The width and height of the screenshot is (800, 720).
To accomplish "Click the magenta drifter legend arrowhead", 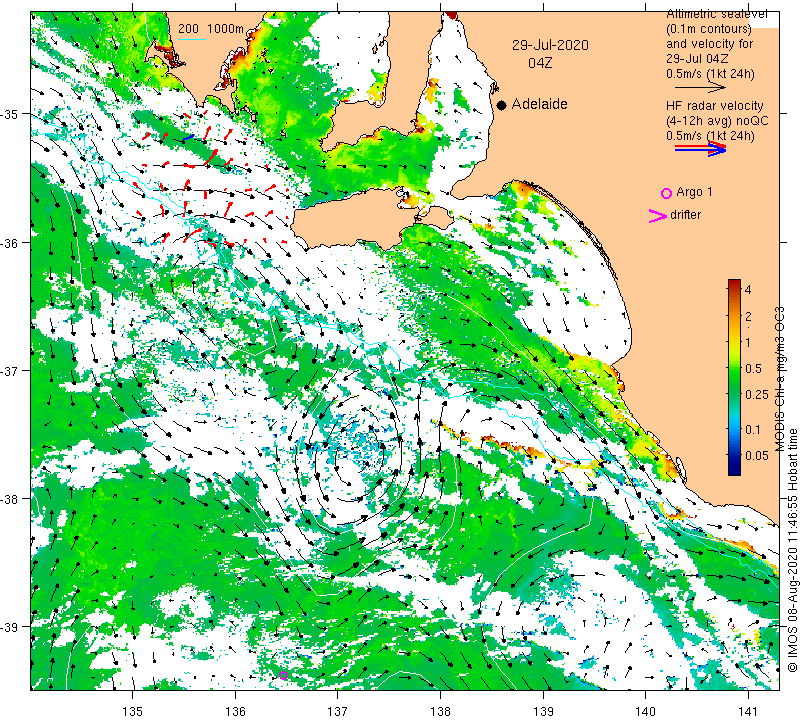I will tap(658, 216).
